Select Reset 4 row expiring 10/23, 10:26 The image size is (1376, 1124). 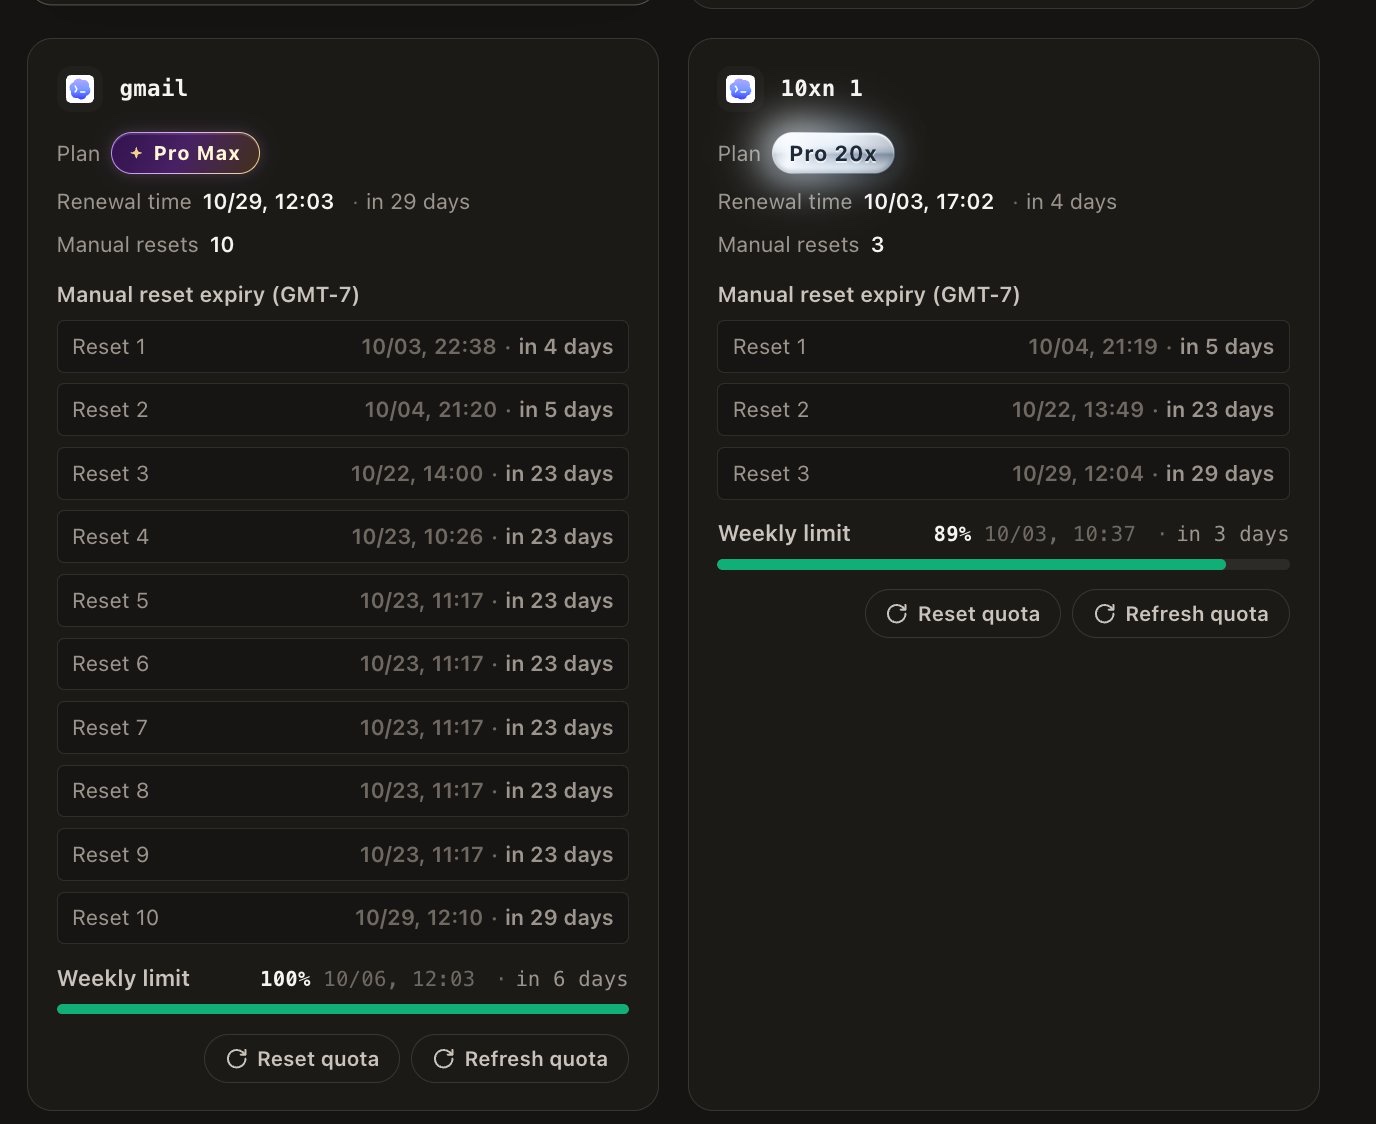343,536
